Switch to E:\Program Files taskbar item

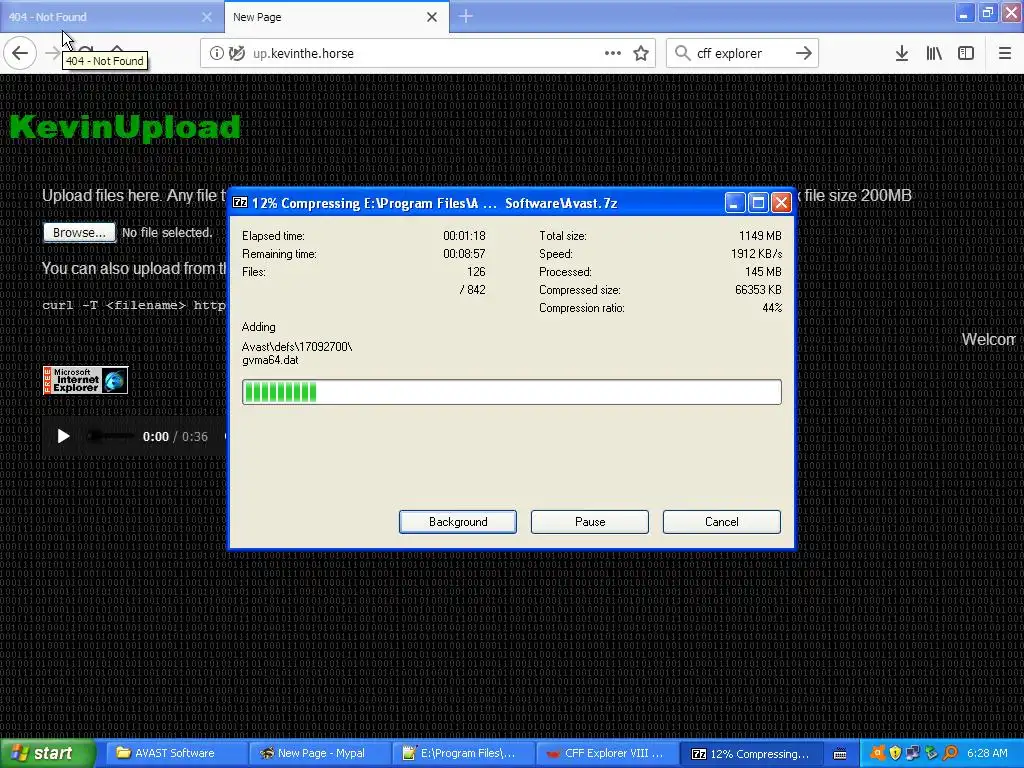(x=464, y=753)
